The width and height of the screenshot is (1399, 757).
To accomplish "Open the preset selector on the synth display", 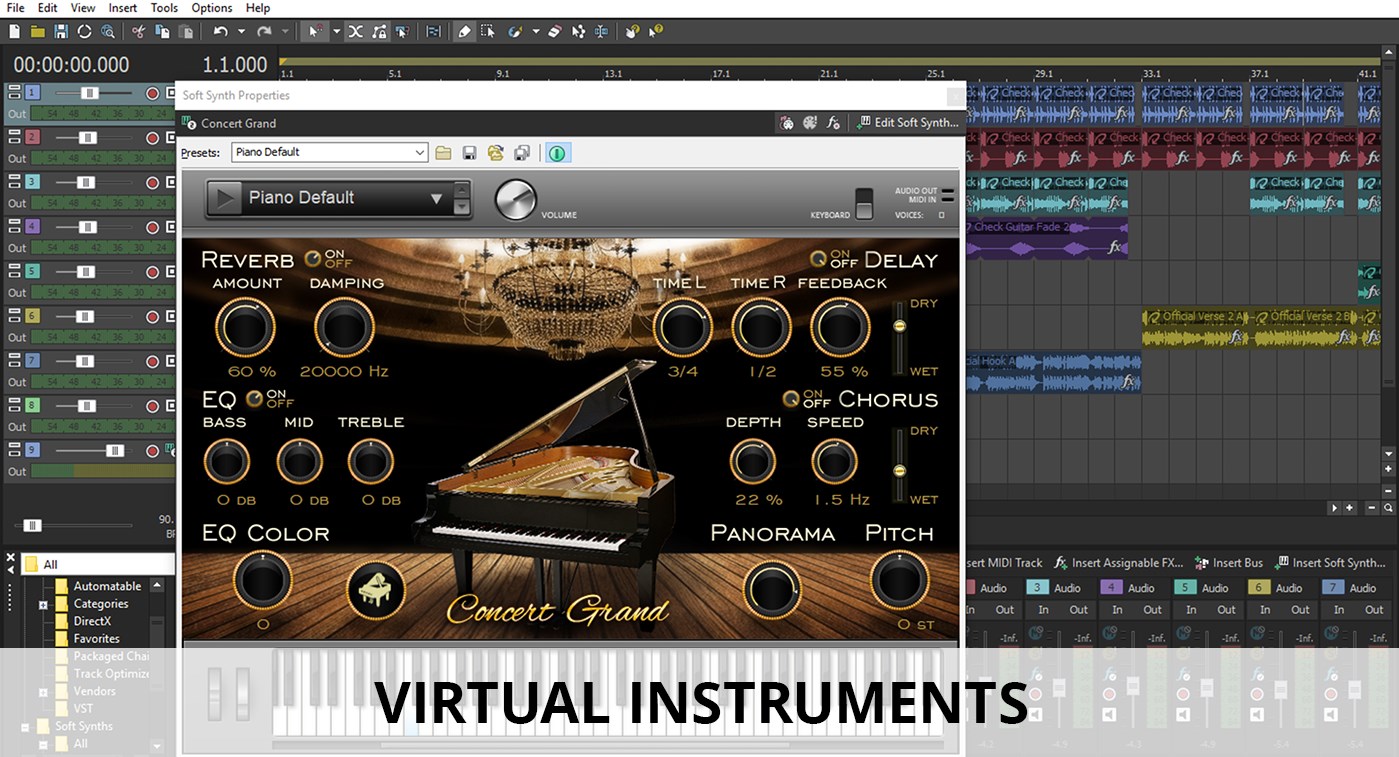I will (437, 197).
